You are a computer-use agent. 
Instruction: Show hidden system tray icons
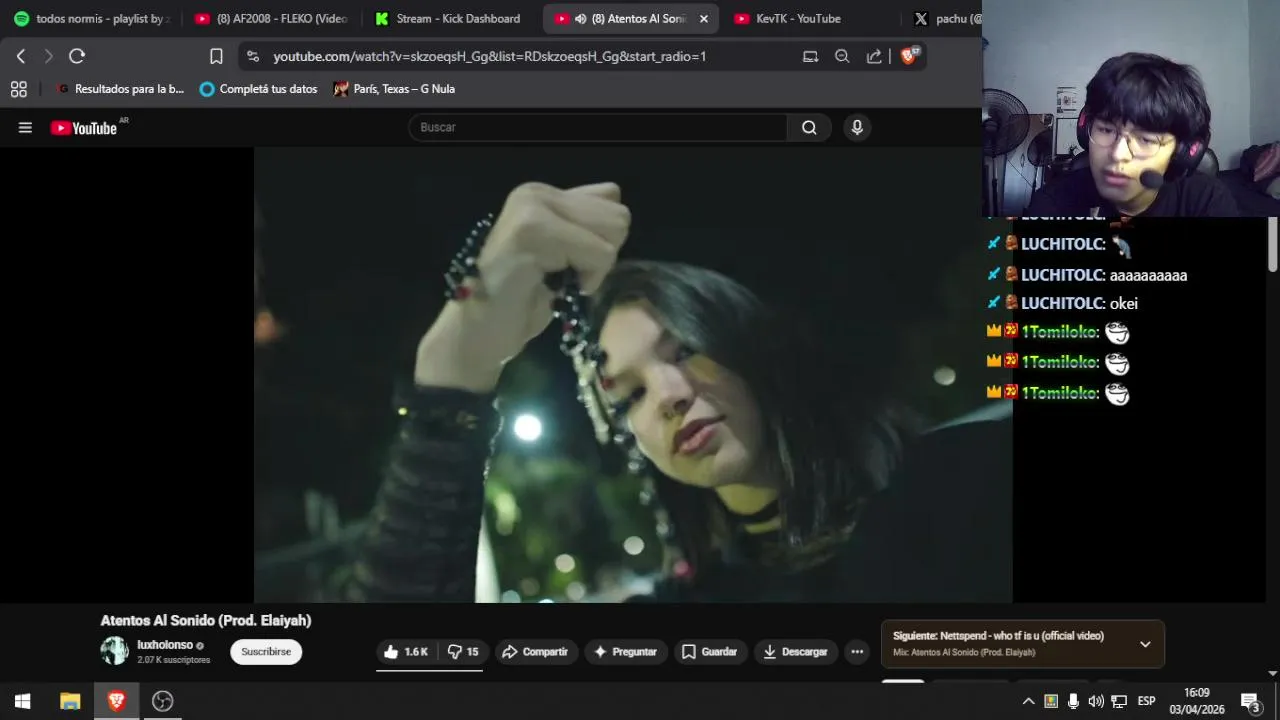pyautogui.click(x=1028, y=701)
